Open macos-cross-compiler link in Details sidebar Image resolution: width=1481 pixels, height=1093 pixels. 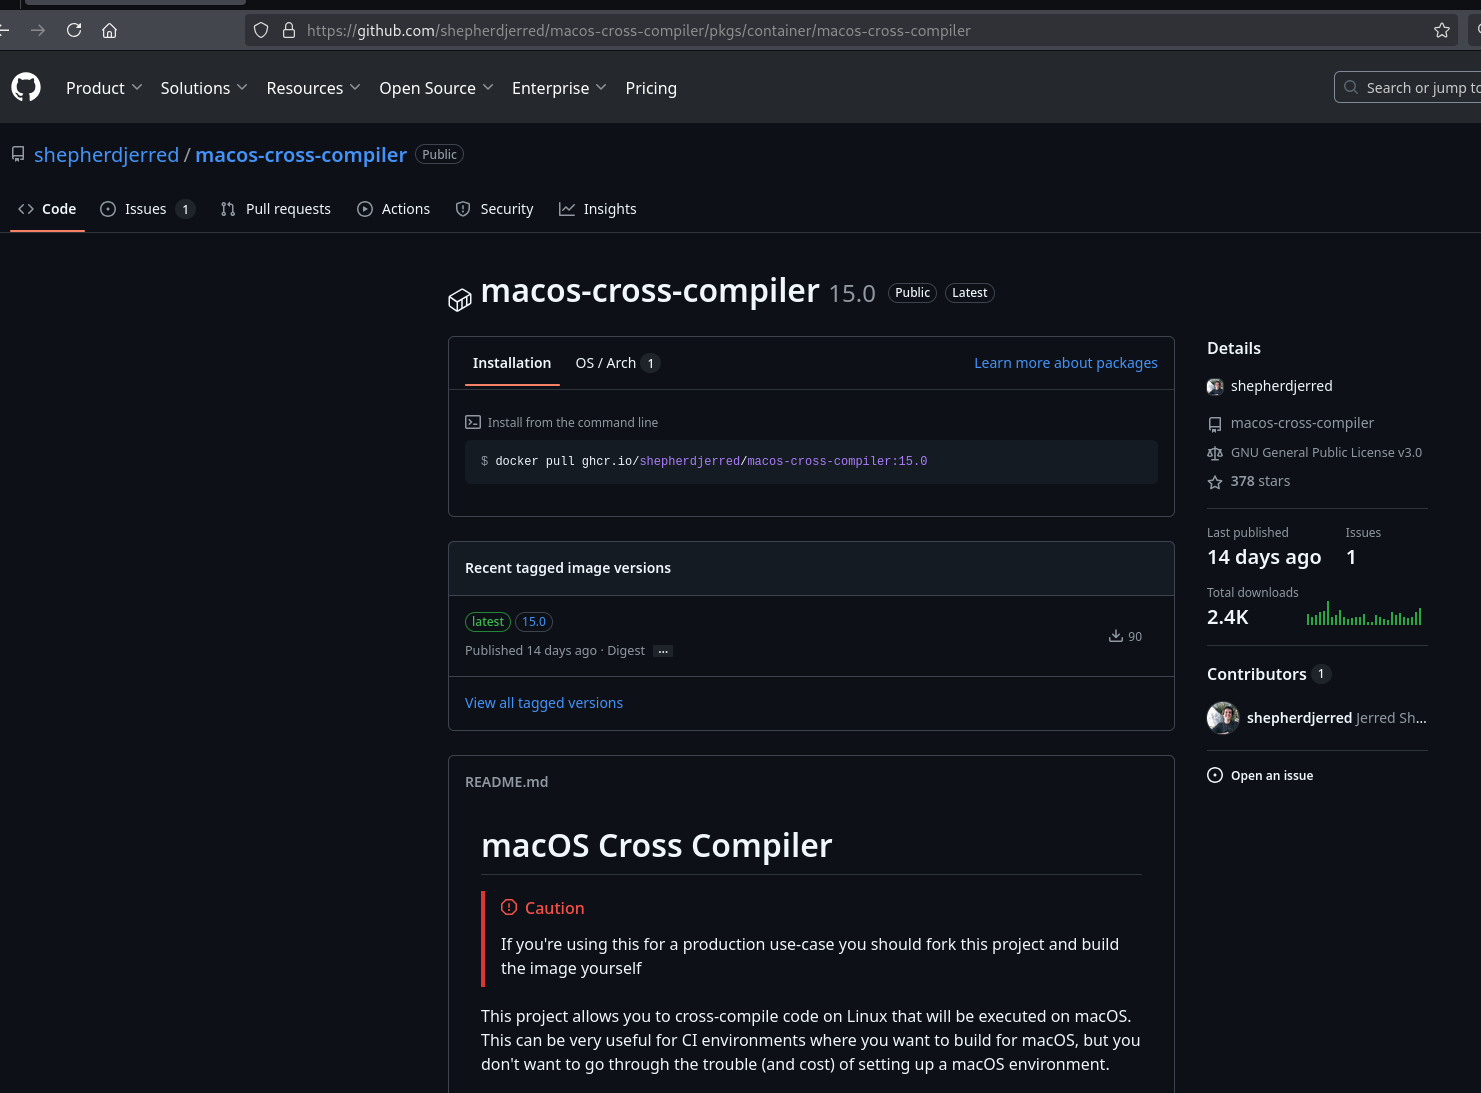1302,423
